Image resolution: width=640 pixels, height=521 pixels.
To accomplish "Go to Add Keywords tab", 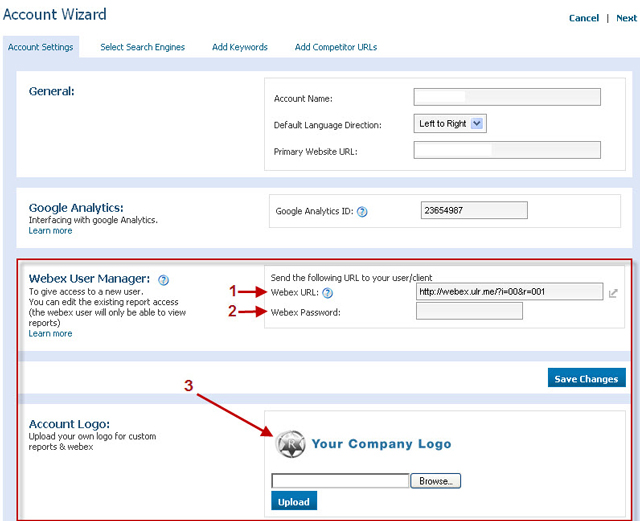I will 240,47.
